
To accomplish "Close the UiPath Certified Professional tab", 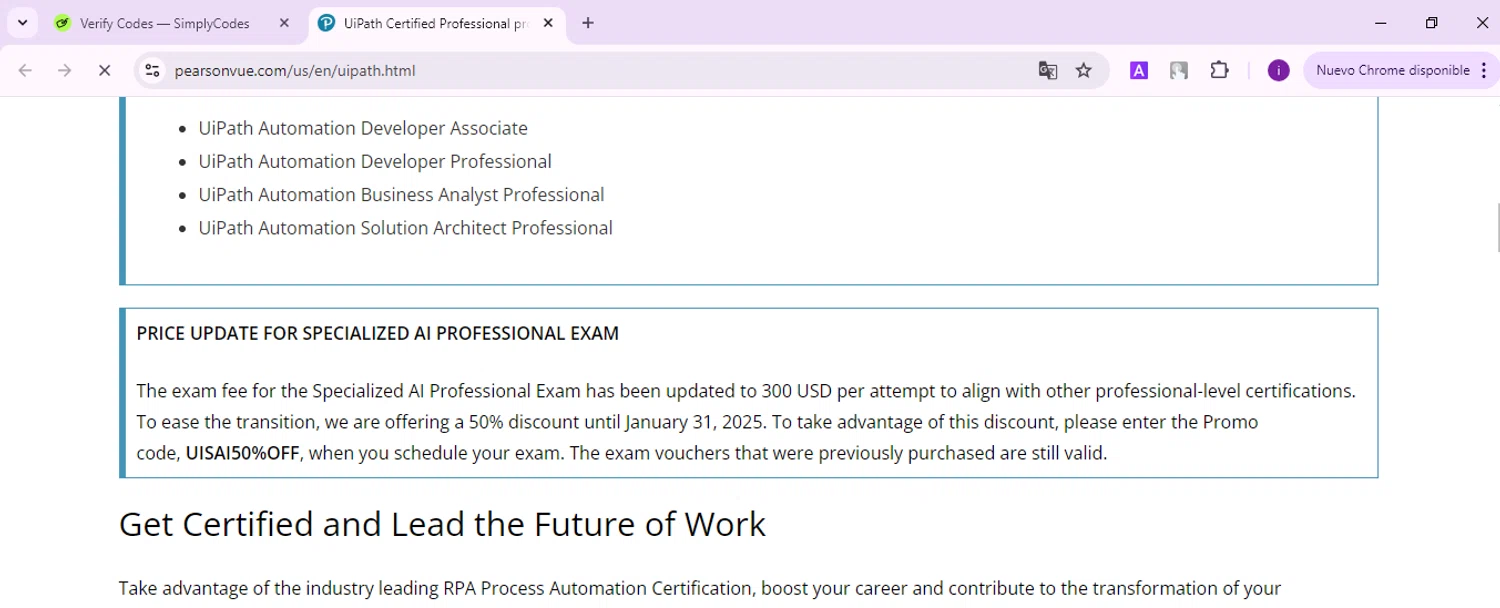I will coord(548,23).
